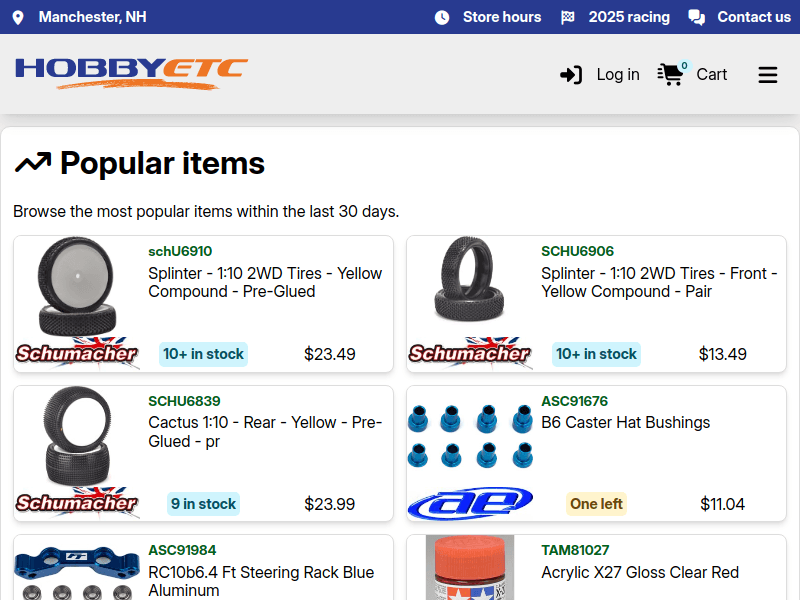Select the Log in text link
This screenshot has height=600, width=800.
click(618, 75)
